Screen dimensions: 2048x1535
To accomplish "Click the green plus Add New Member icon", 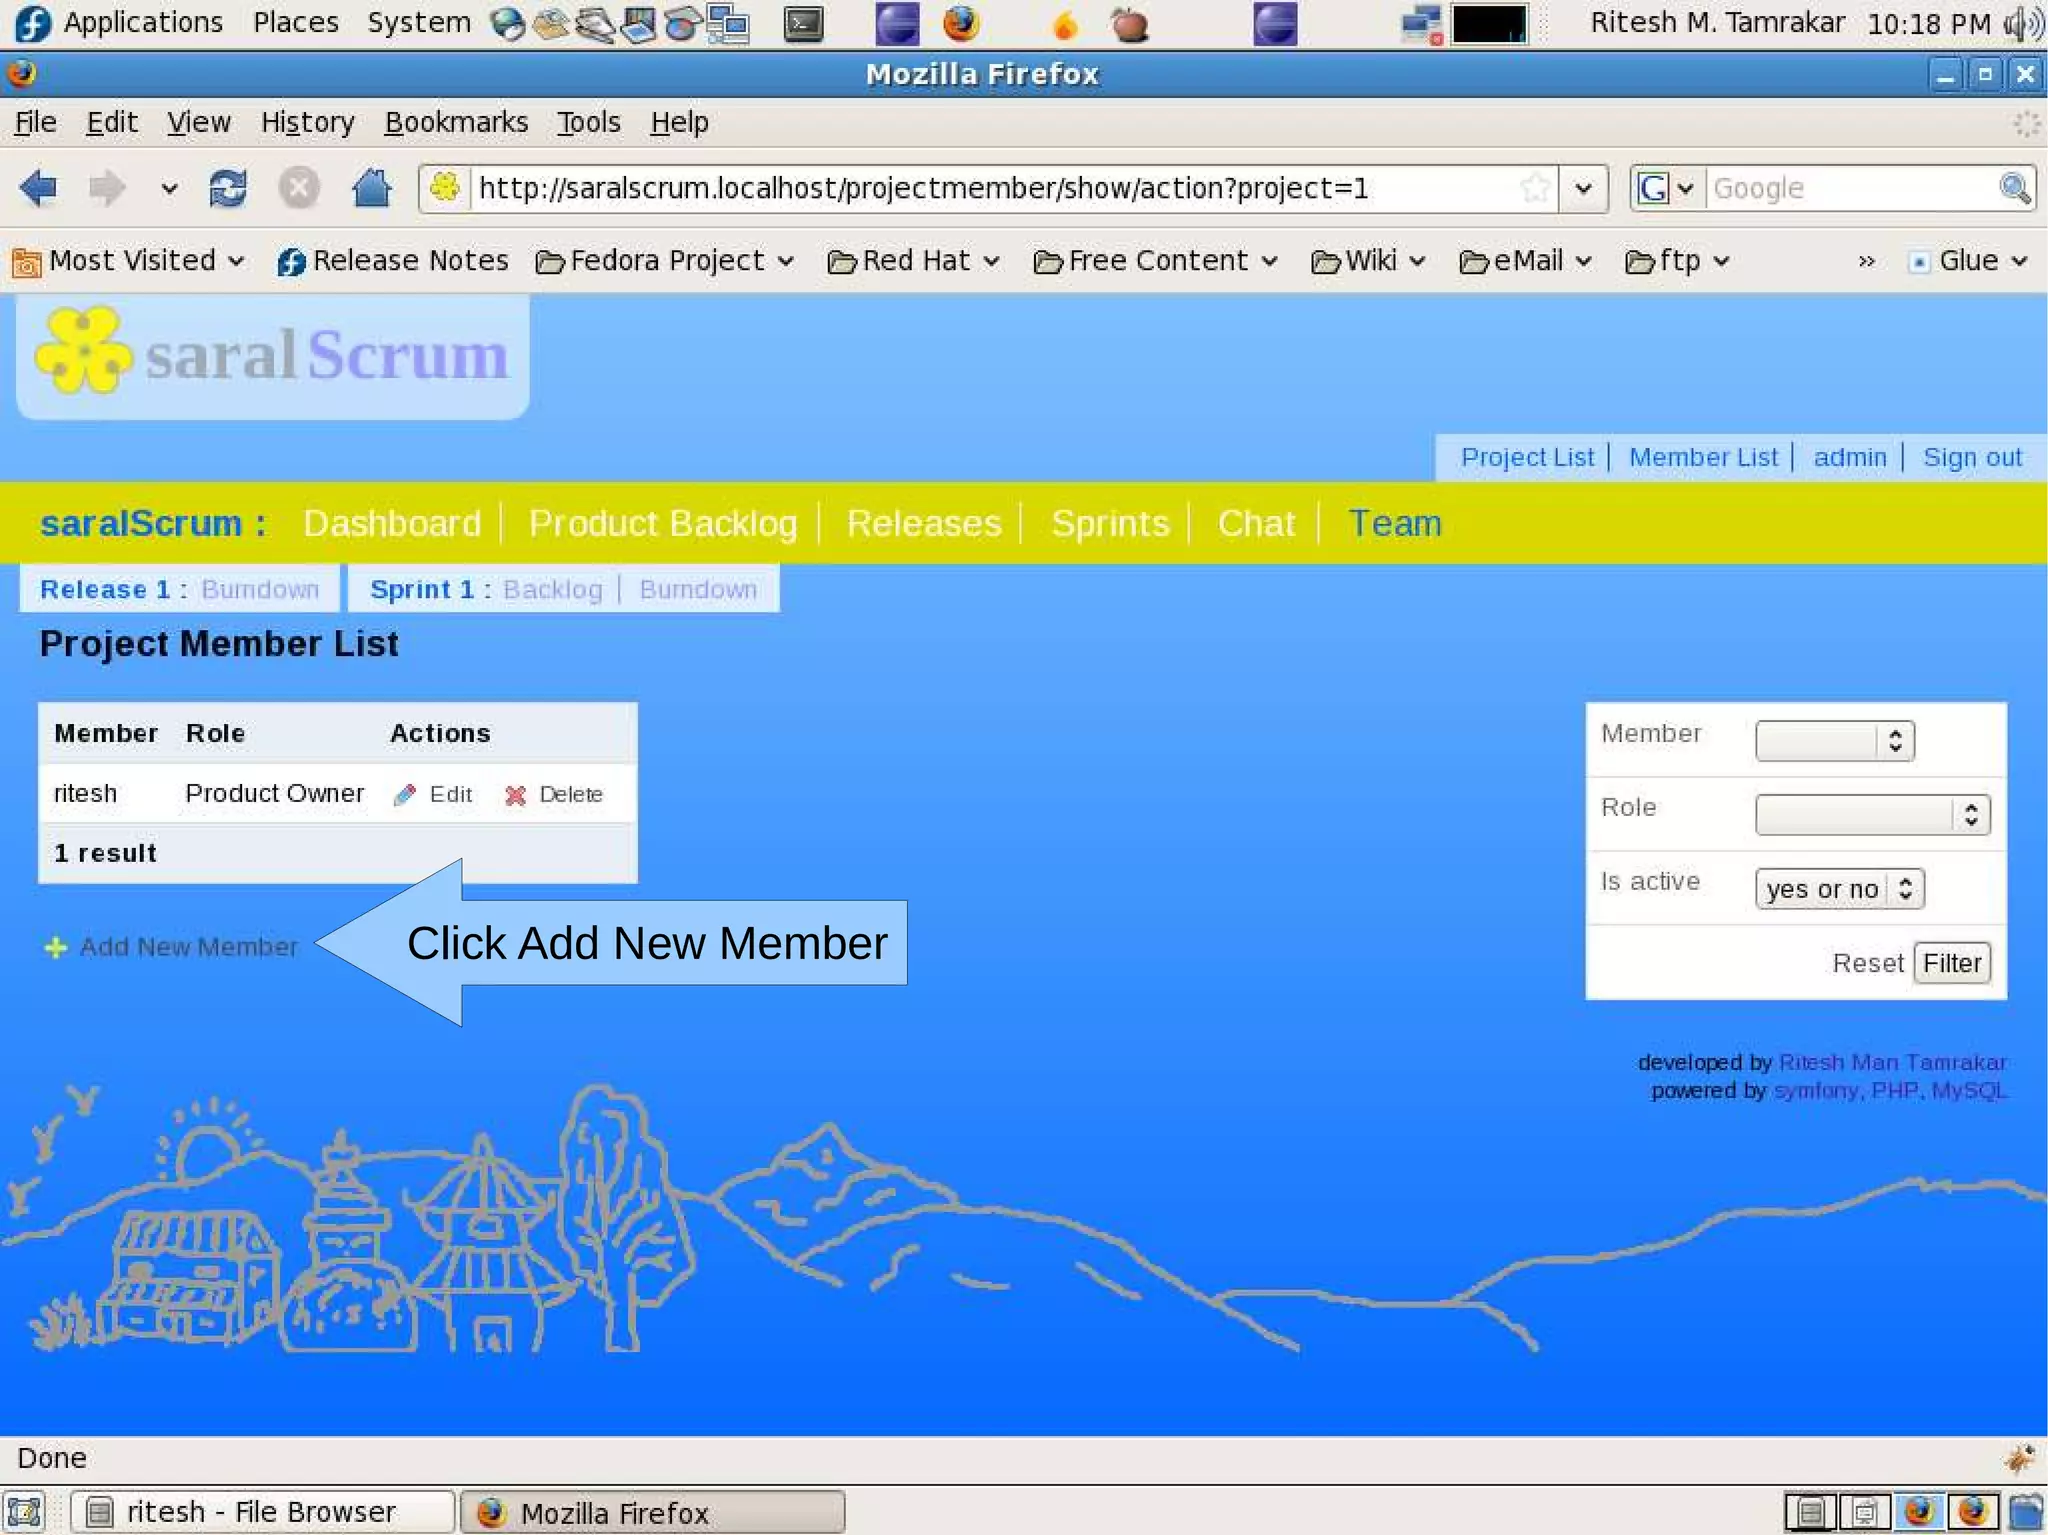I will coord(56,947).
